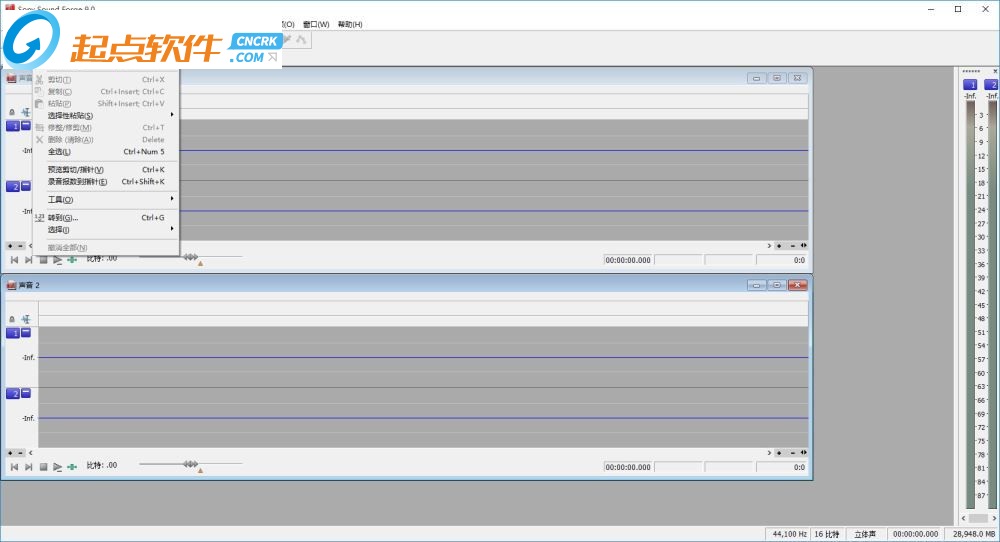Choose 选择性粘贴(S) from the context menu
This screenshot has width=1000, height=542.
coord(106,115)
